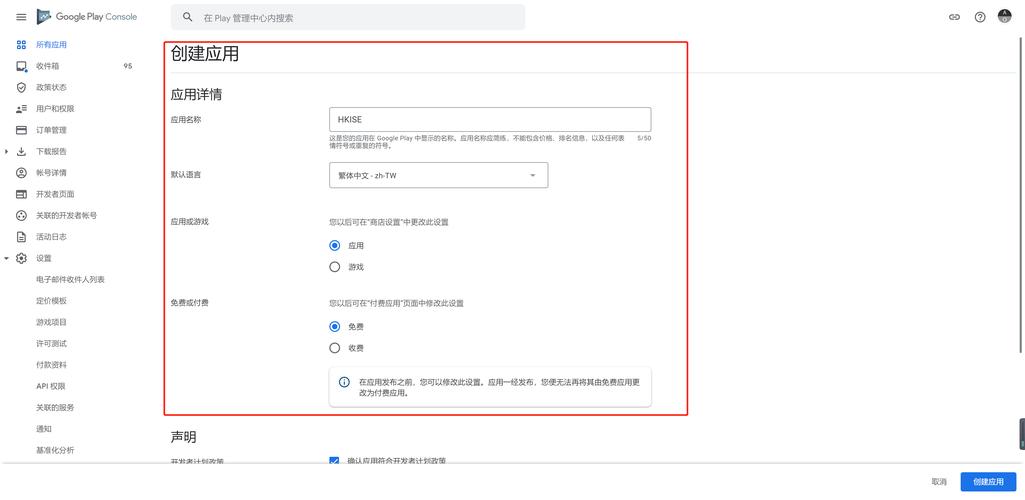
Task: Open 游戏项目 under settings
Action: (51, 322)
